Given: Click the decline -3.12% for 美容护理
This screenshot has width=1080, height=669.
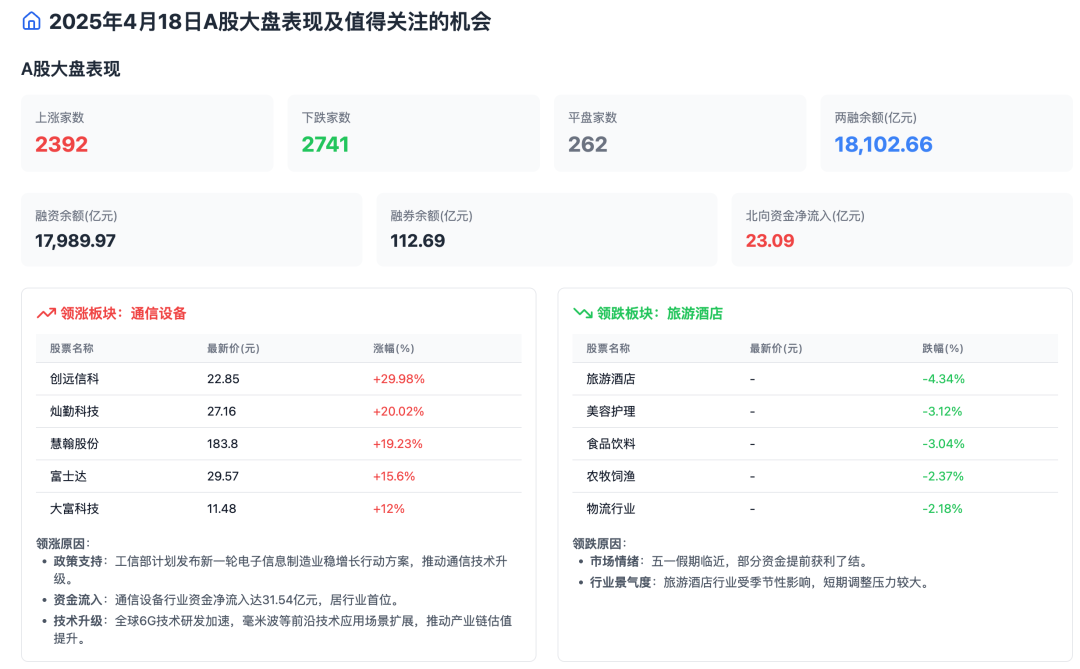Looking at the screenshot, I should click(942, 411).
